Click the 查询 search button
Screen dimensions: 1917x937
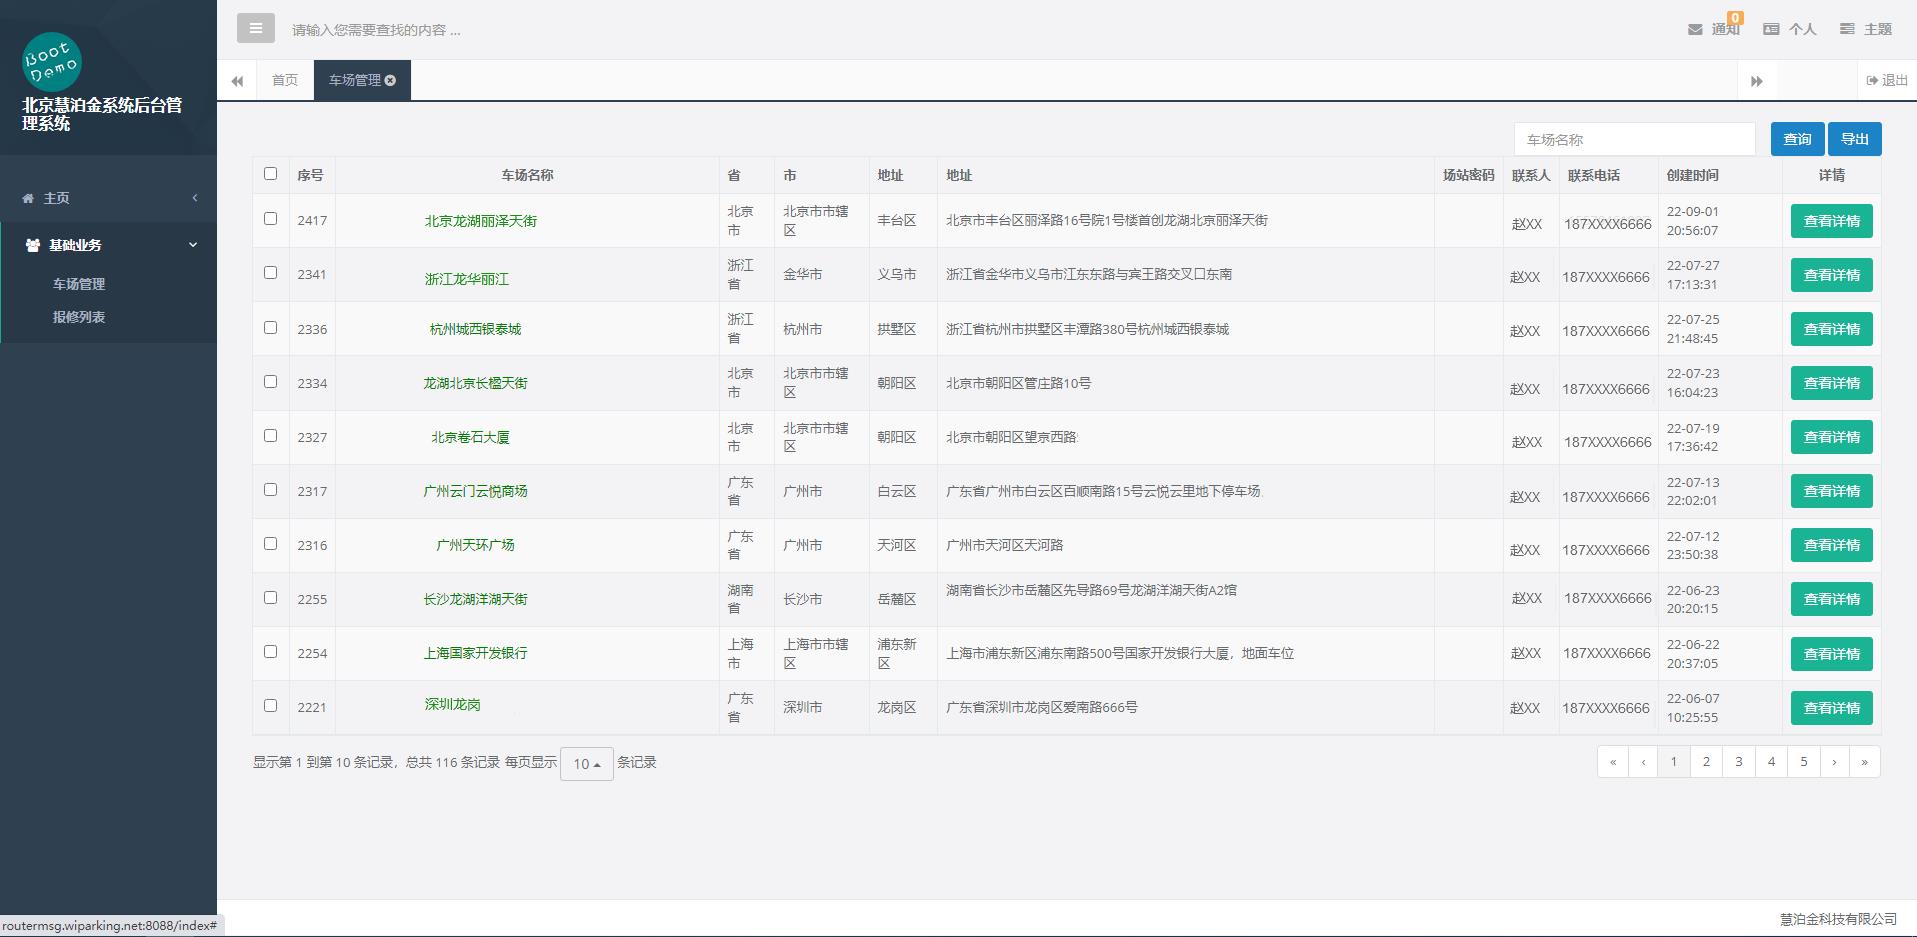1796,139
